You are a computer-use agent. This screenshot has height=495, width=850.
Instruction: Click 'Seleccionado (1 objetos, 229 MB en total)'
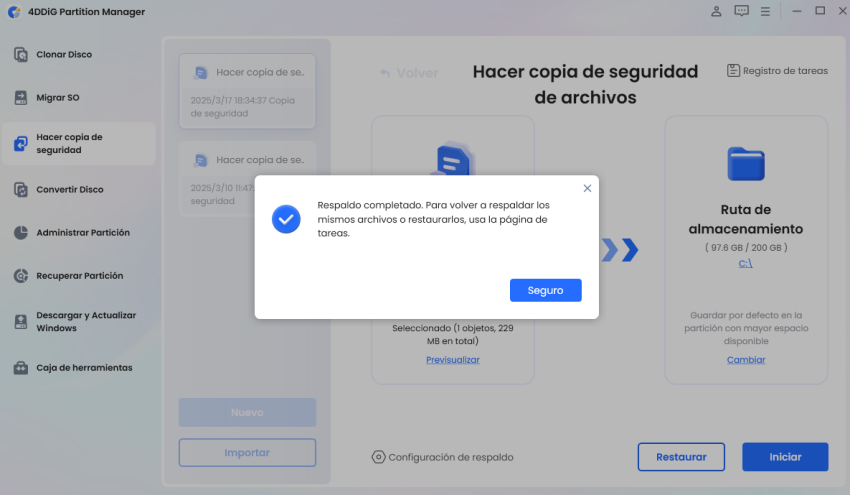click(x=453, y=335)
